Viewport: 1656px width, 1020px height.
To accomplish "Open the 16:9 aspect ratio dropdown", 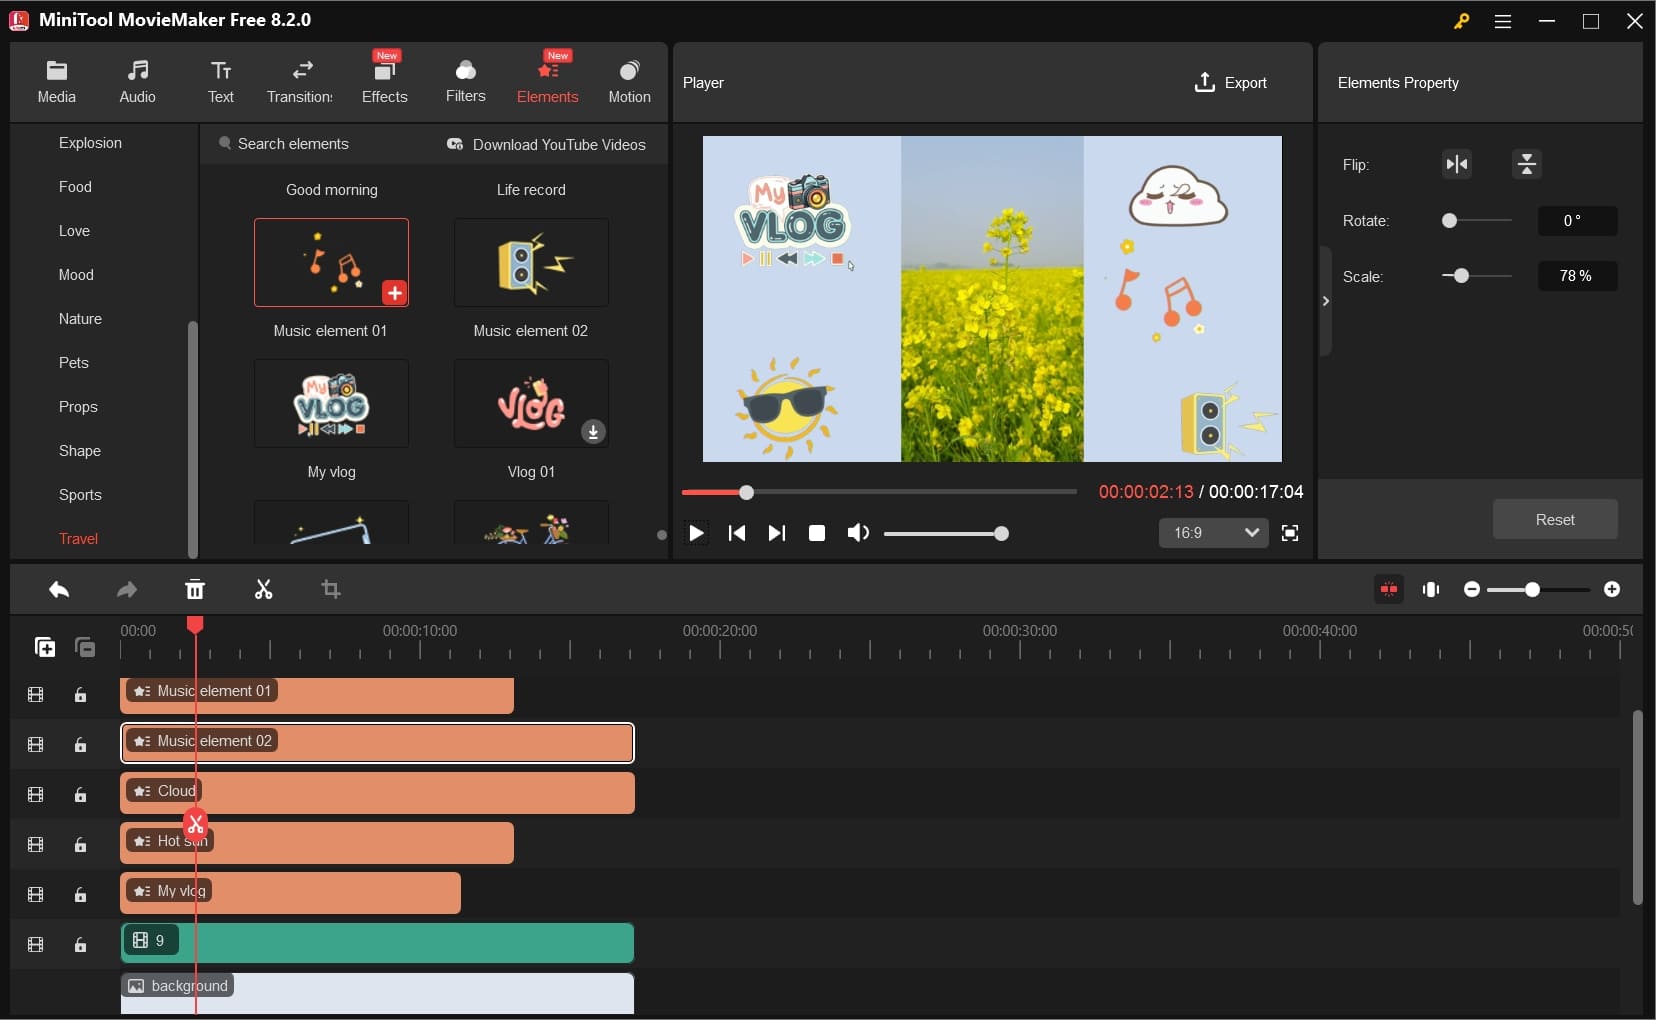I will click(1214, 533).
